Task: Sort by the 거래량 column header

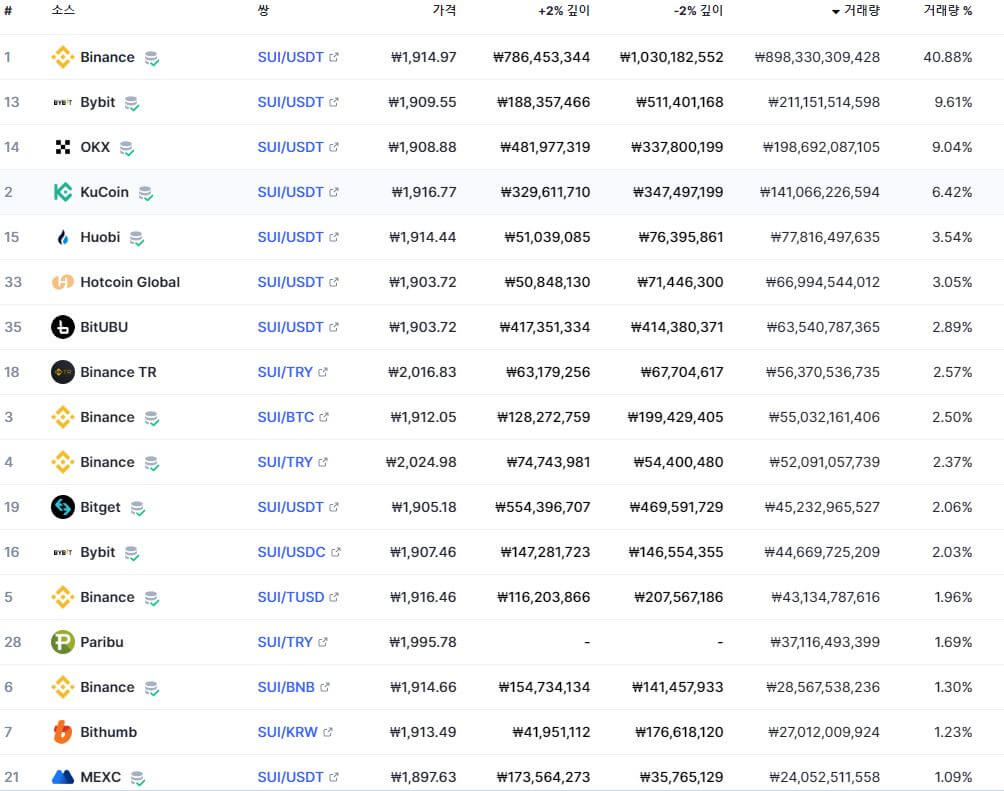Action: pos(855,10)
